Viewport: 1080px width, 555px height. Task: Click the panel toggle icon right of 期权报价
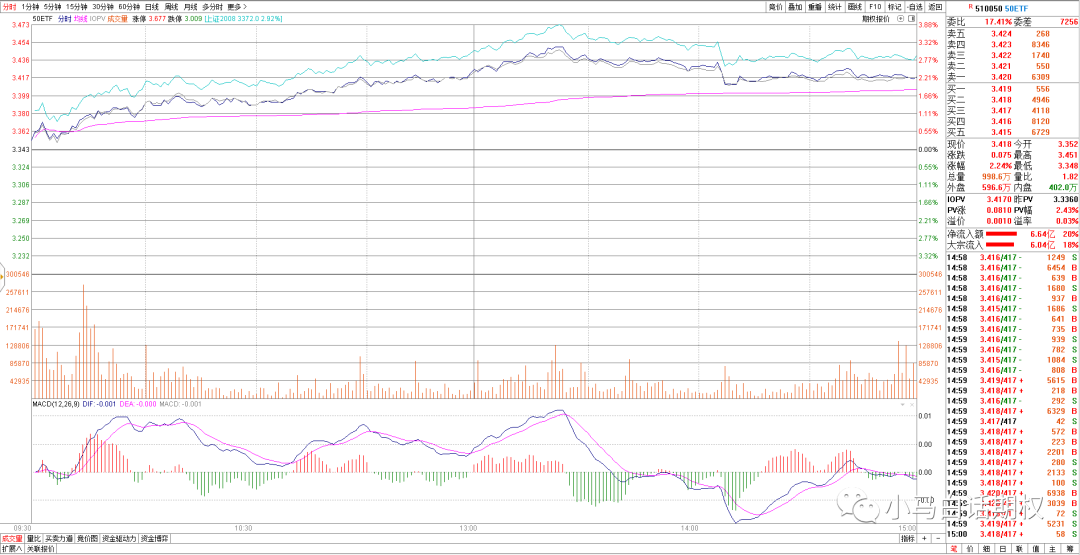coord(911,19)
